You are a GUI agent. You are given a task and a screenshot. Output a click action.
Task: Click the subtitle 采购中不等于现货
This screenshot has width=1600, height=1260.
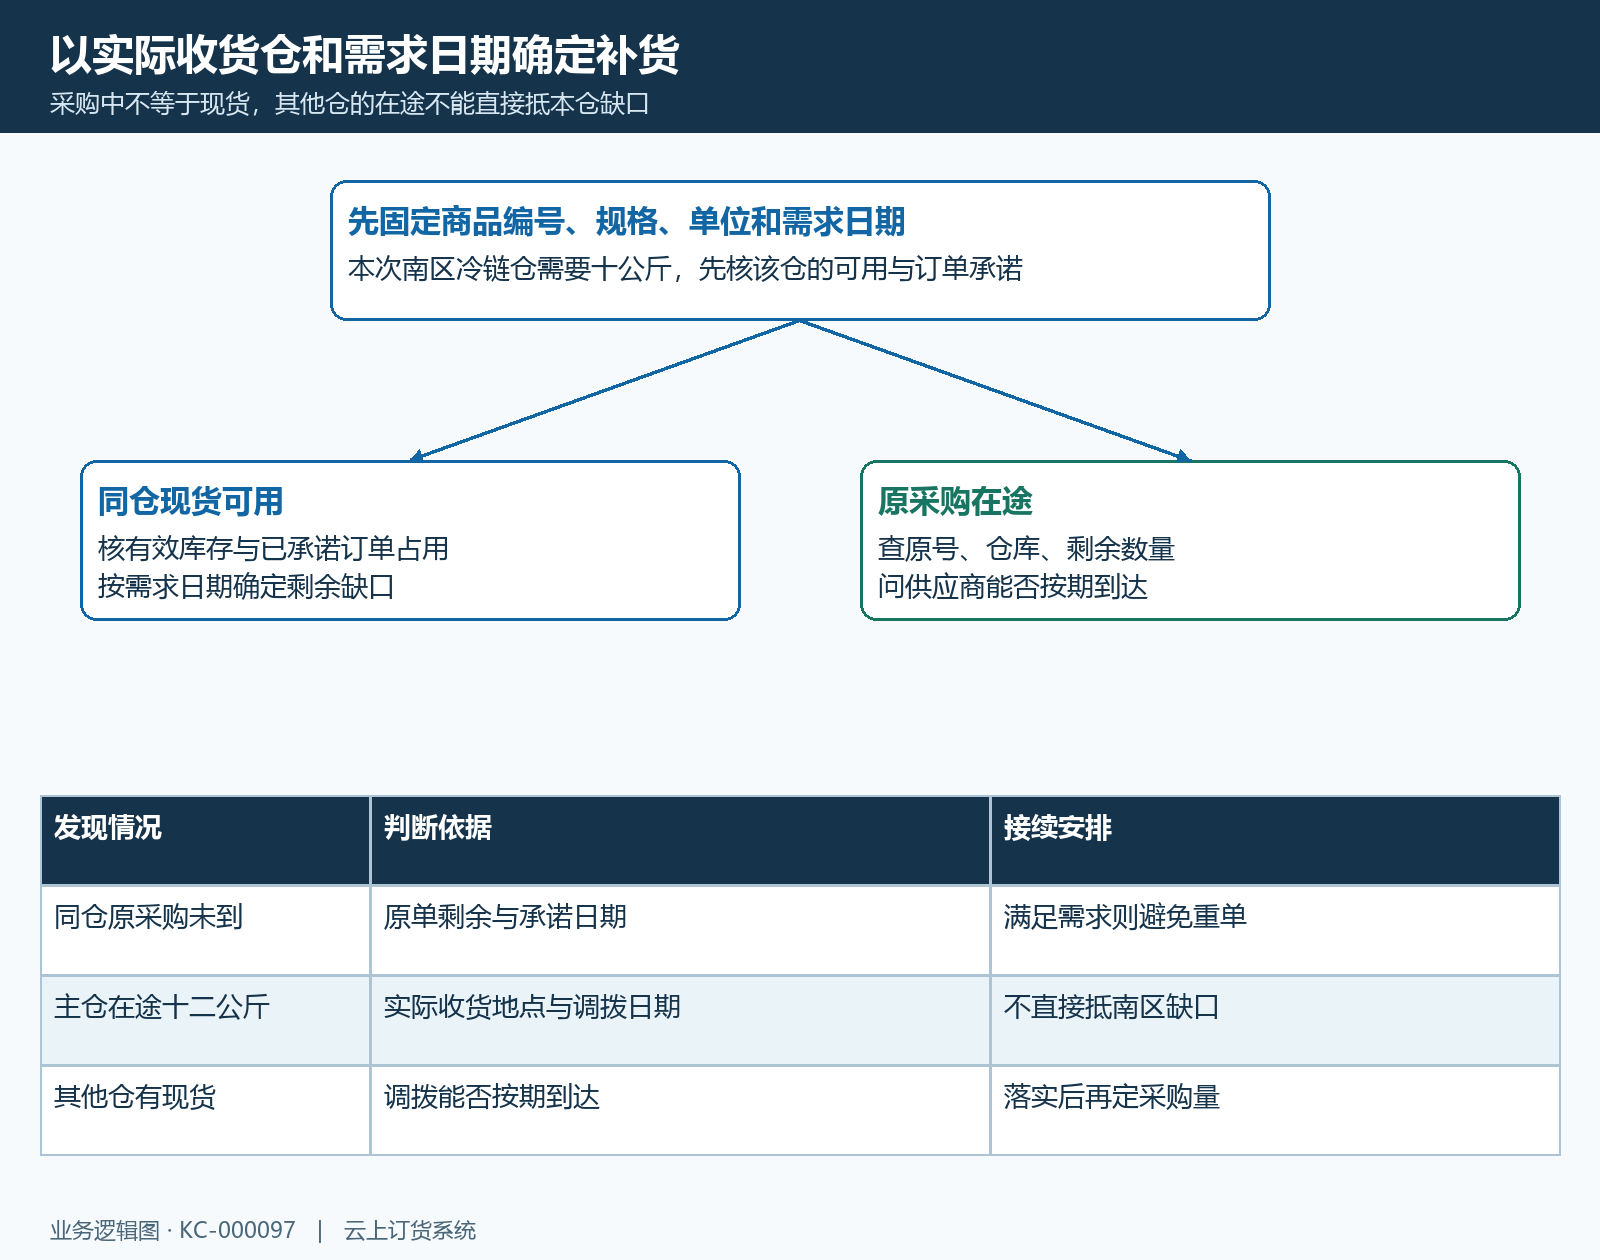150,104
